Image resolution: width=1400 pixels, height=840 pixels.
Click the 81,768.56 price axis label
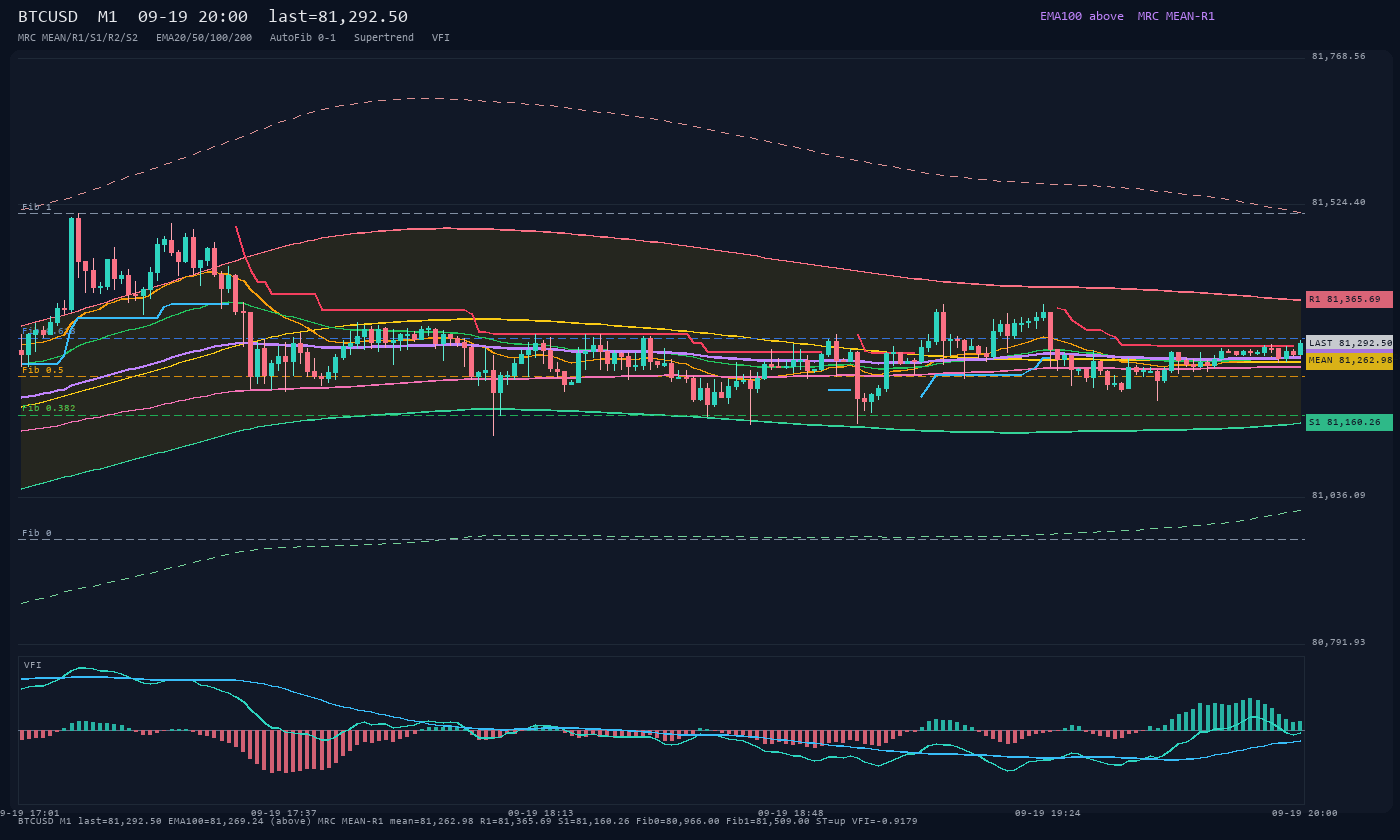point(1338,56)
